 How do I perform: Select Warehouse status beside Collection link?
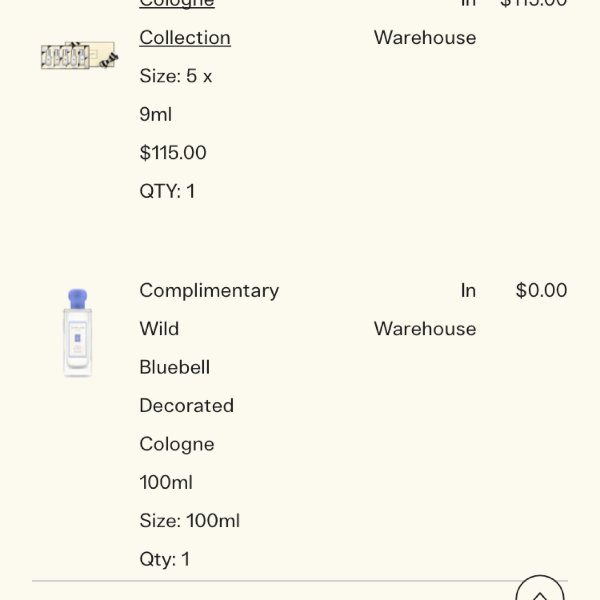[425, 38]
